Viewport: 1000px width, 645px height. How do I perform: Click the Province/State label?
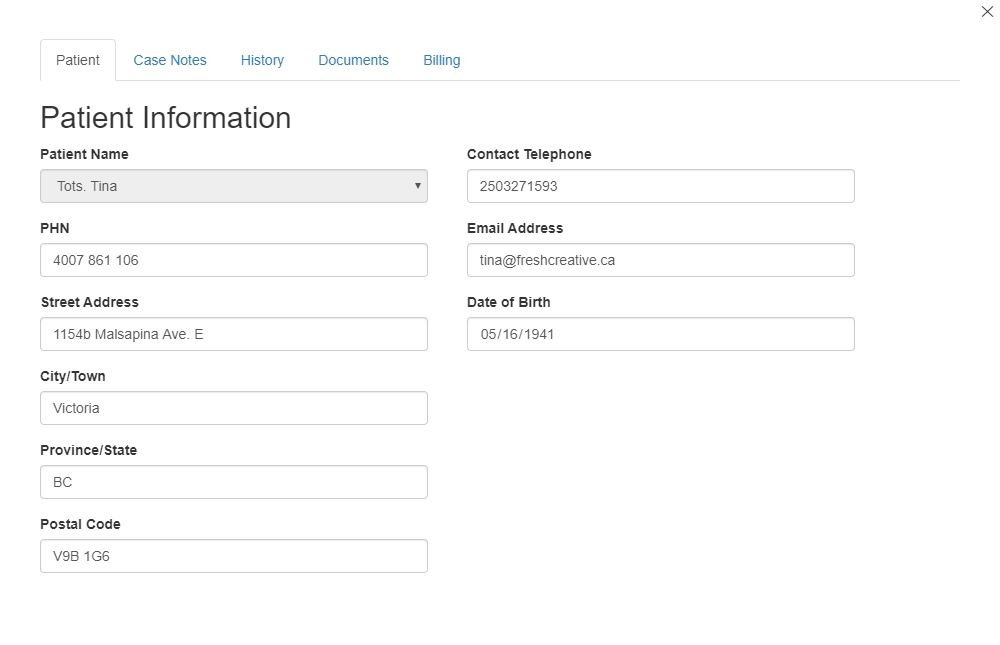click(x=89, y=450)
